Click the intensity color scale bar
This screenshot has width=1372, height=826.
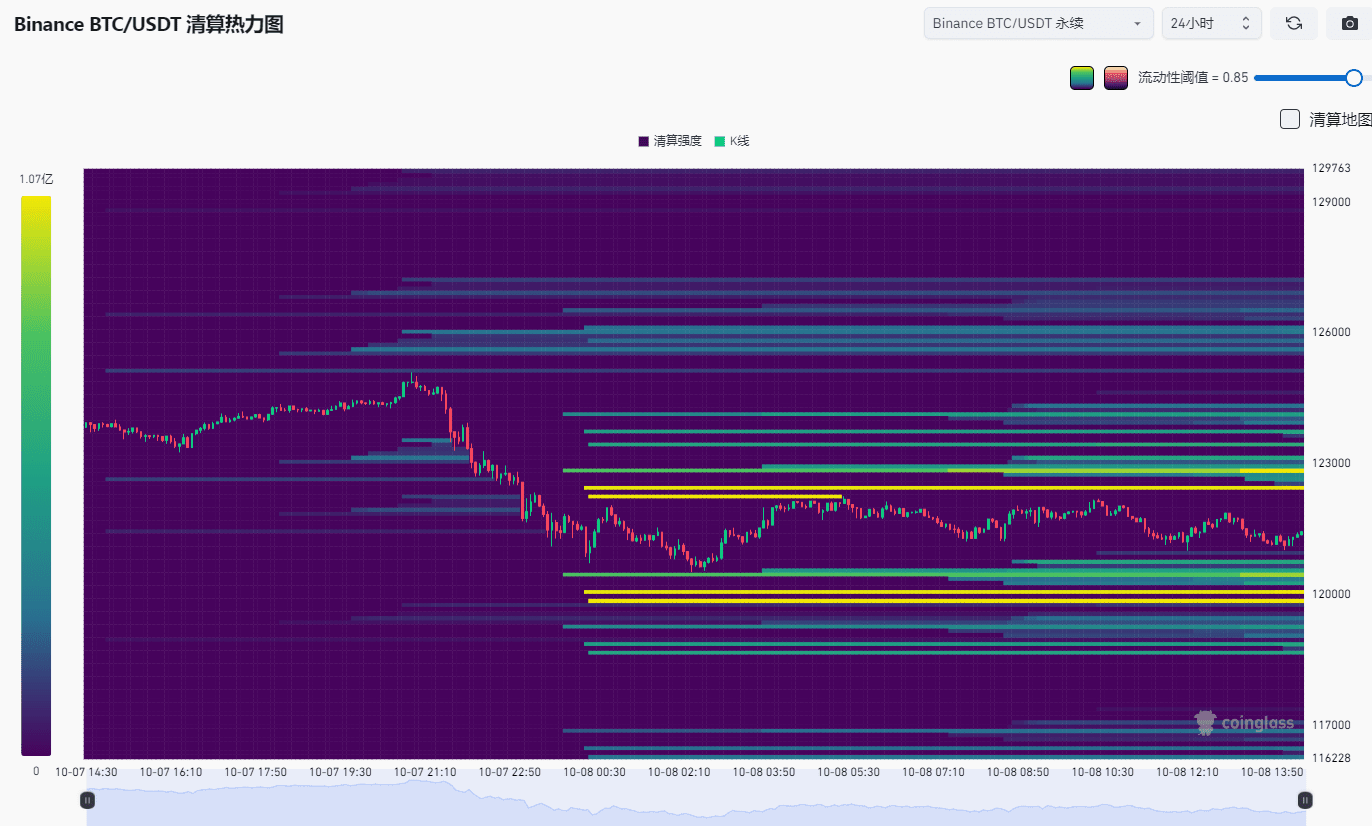click(36, 475)
